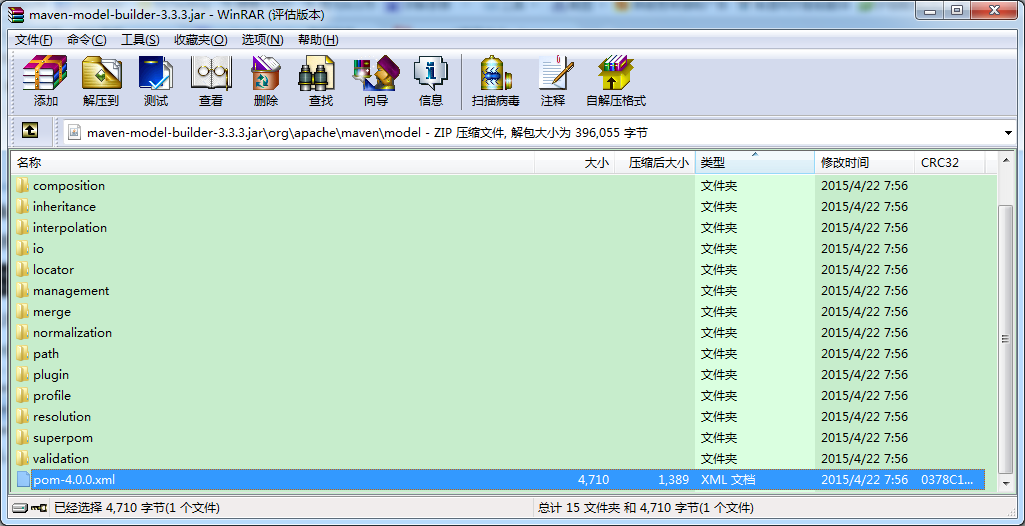Select the inheritance folder row
This screenshot has height=526, width=1025.
(x=500, y=206)
